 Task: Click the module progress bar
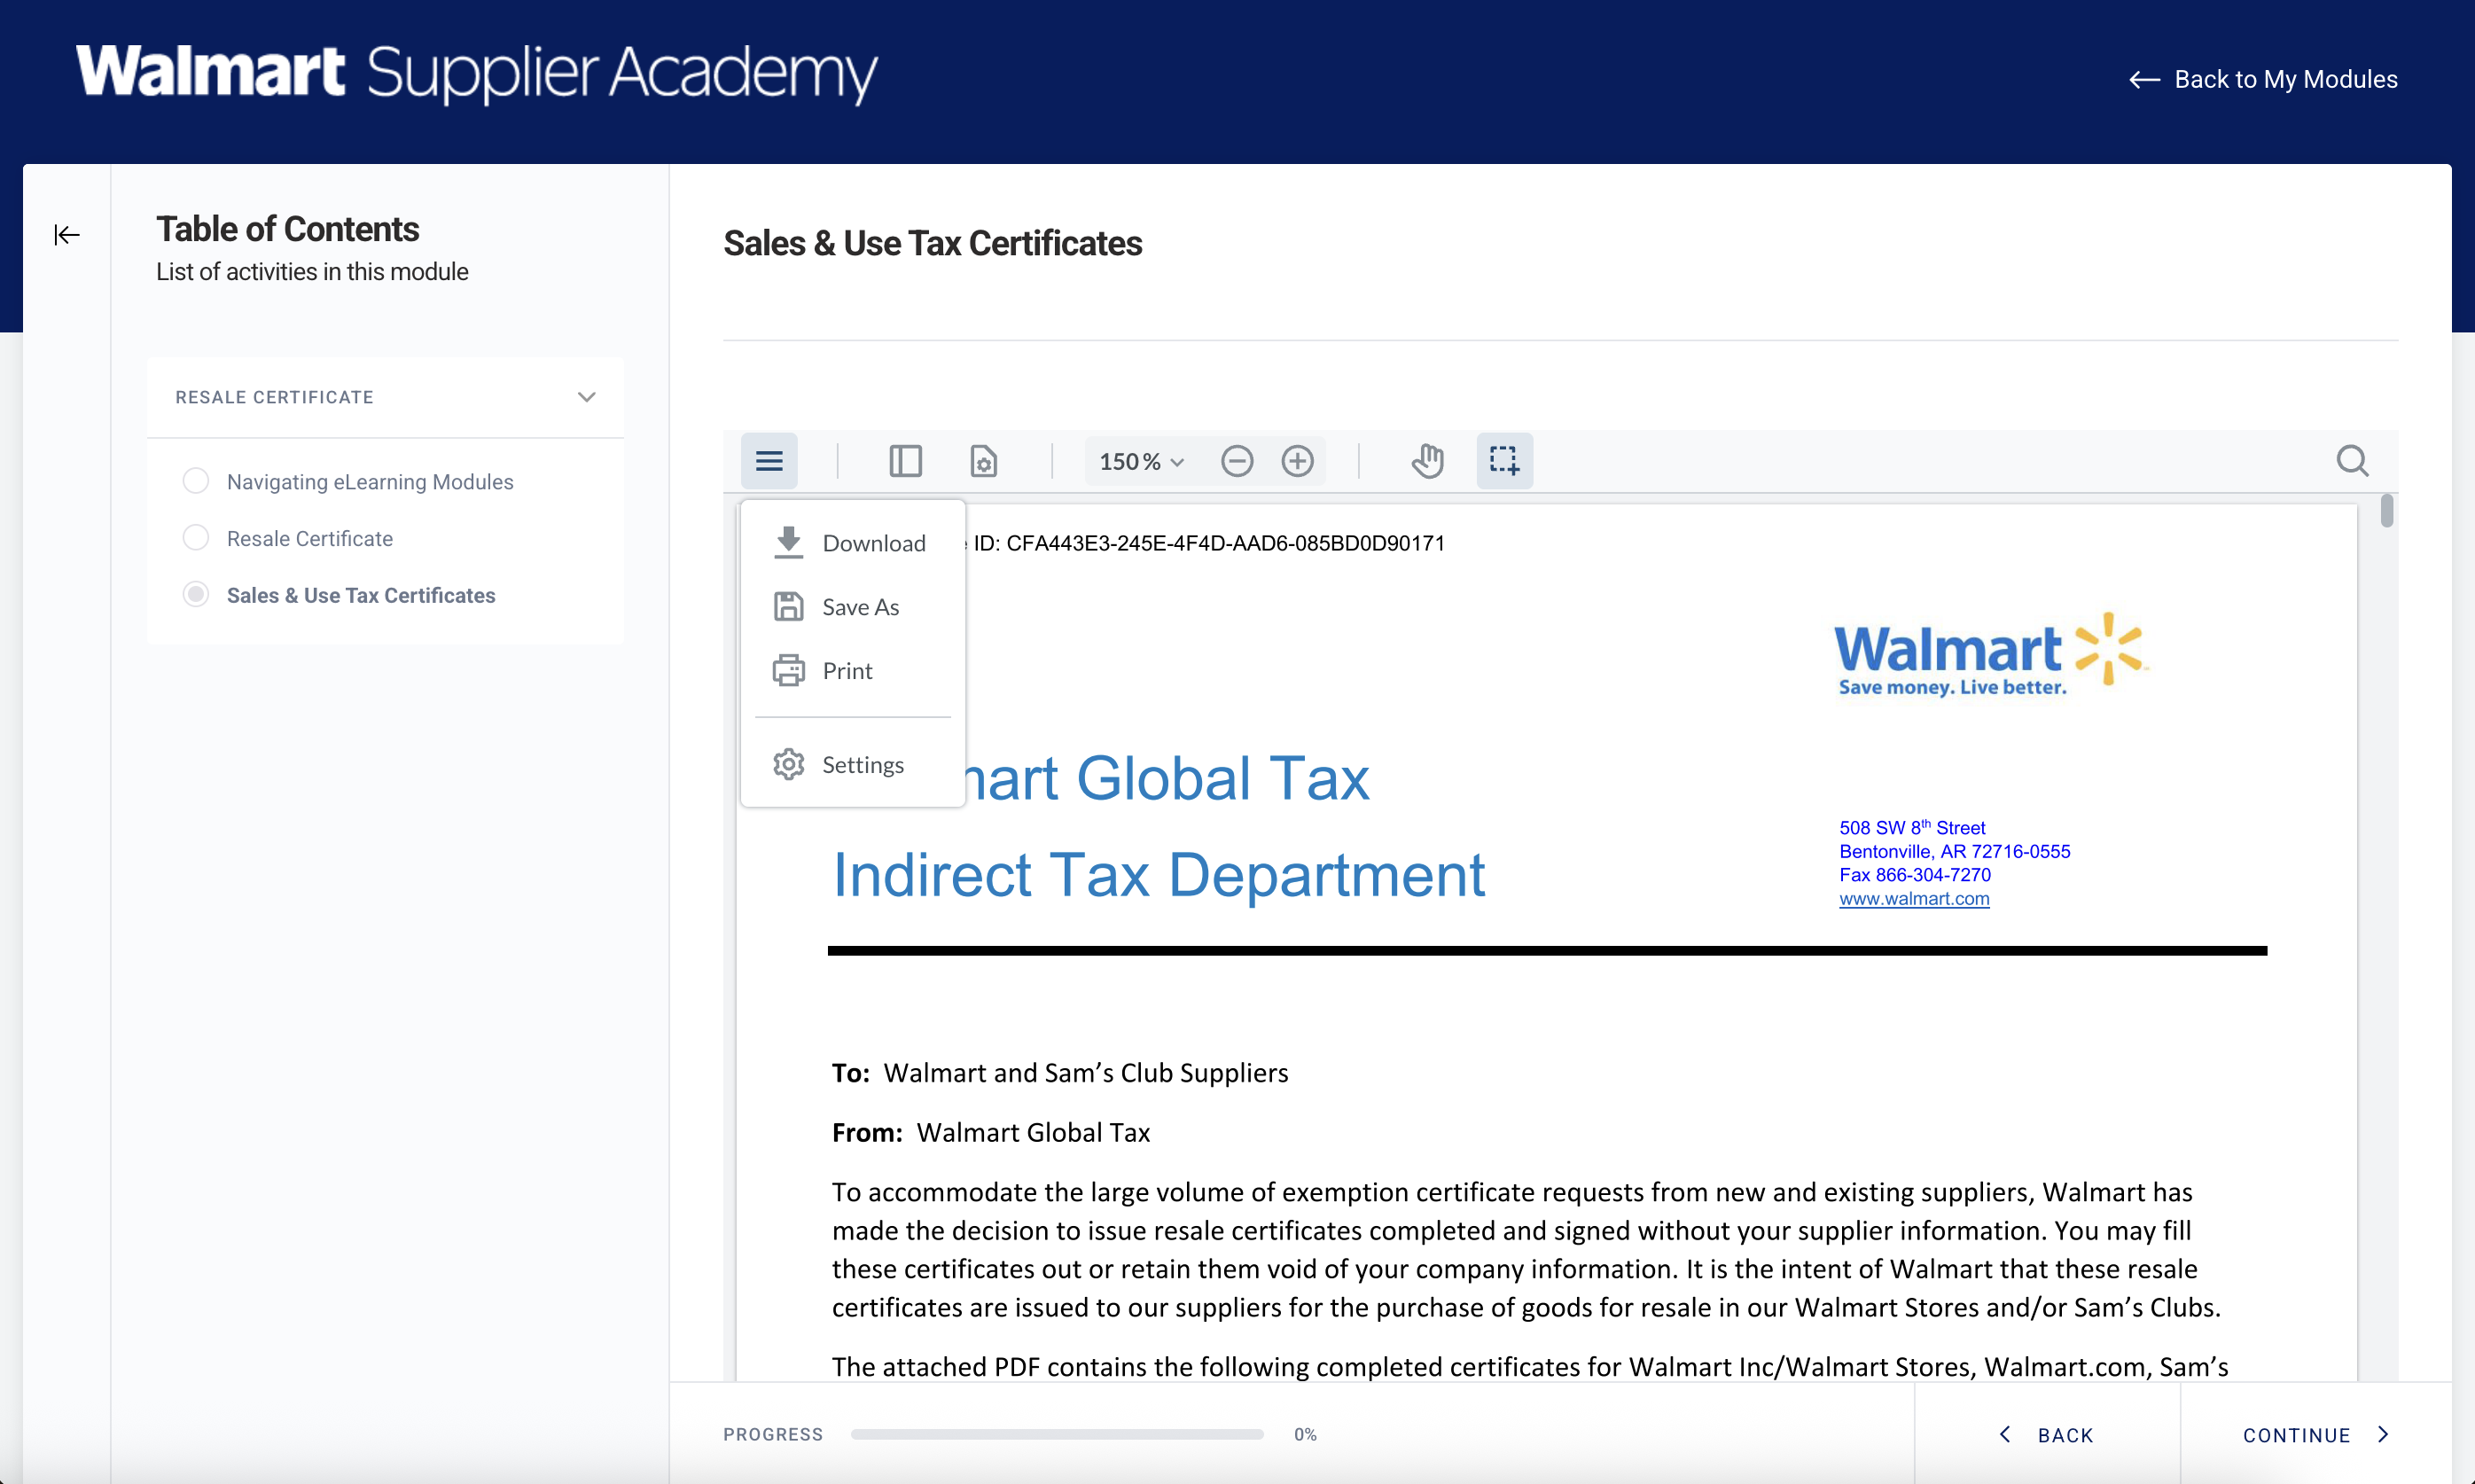pyautogui.click(x=1057, y=1434)
